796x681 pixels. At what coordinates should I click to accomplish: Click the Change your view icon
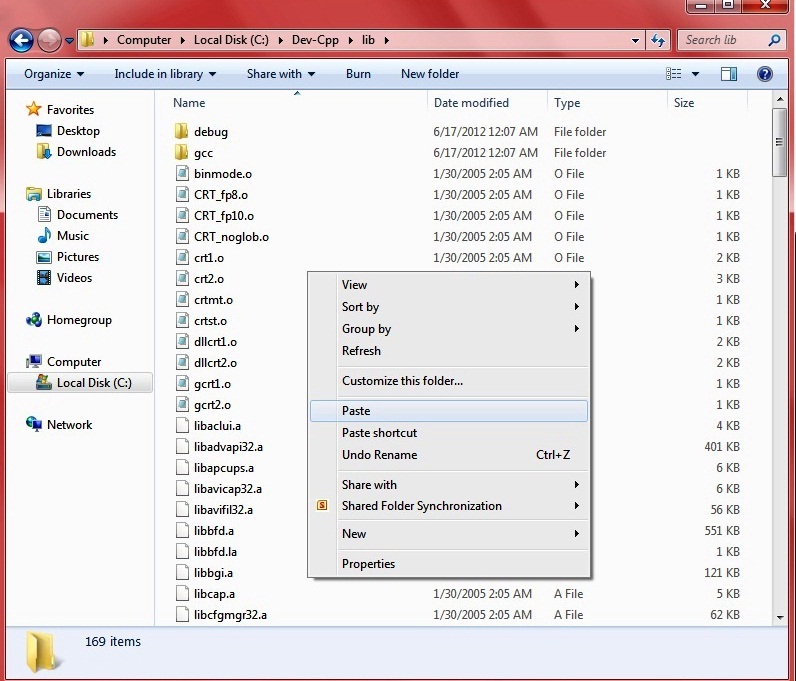click(674, 74)
